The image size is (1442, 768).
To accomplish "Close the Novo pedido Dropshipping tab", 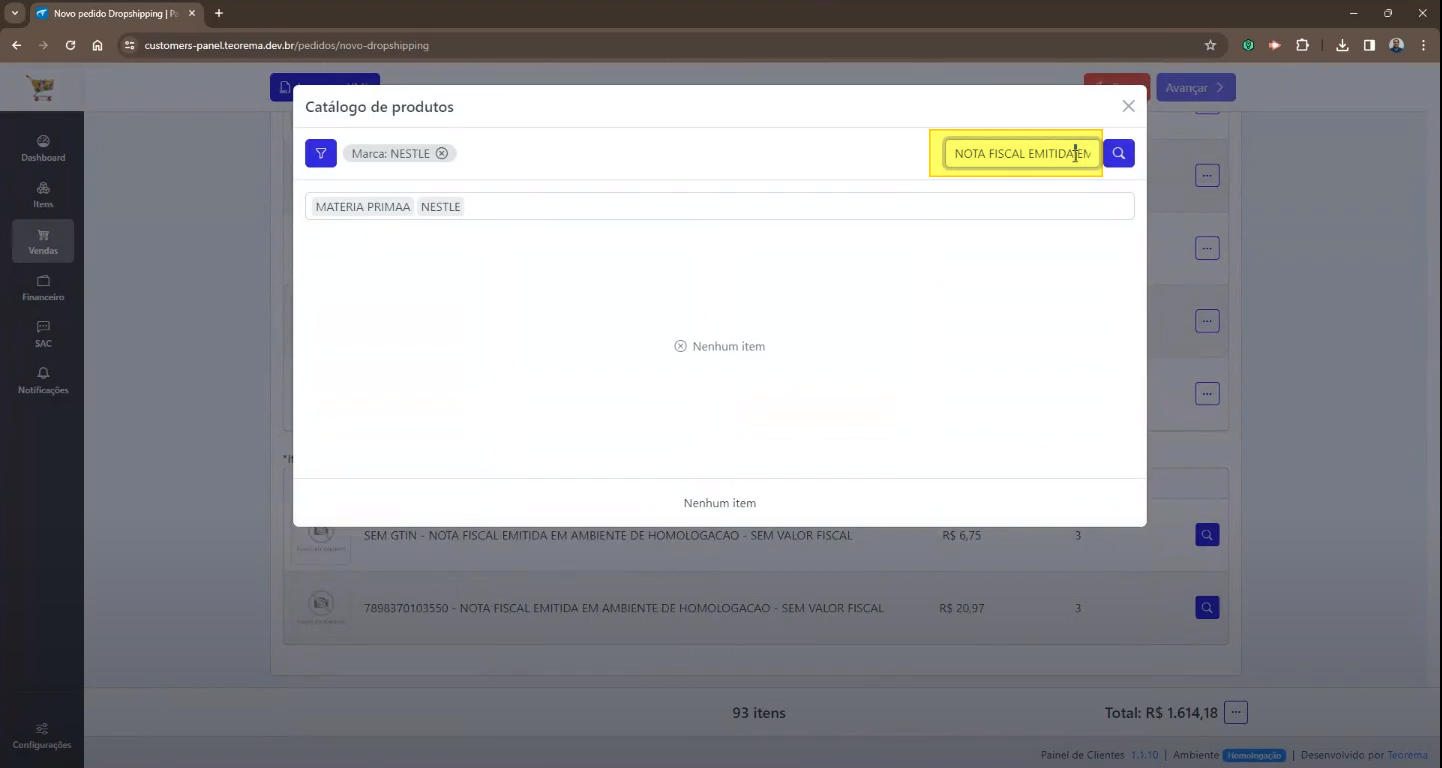I will 192,13.
